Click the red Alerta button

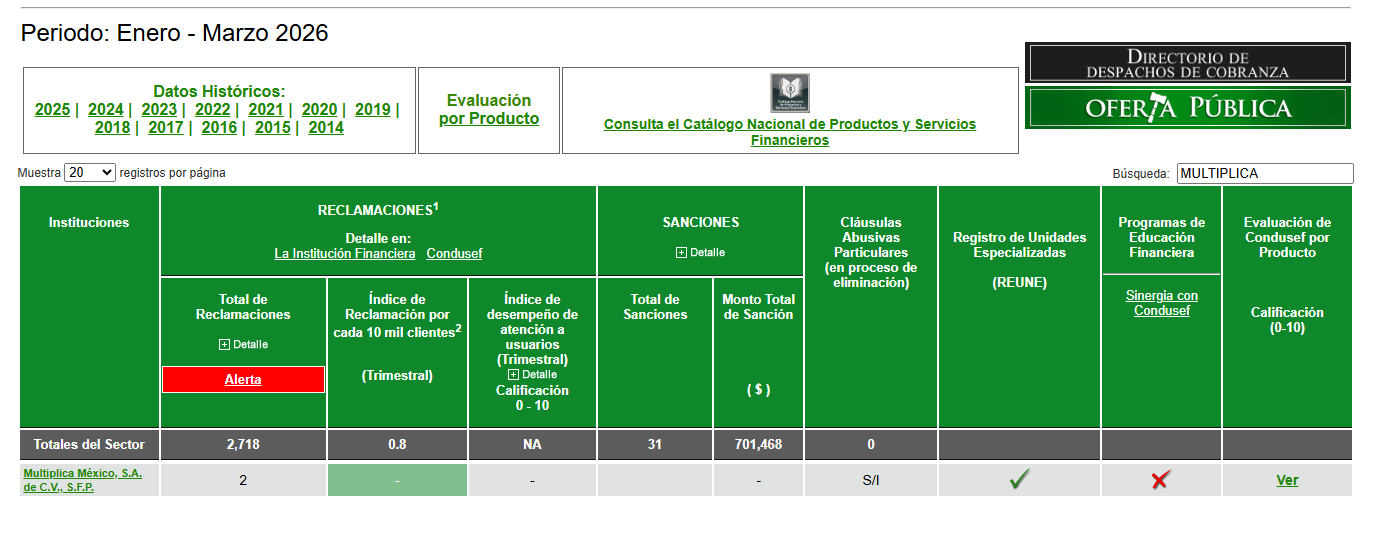[x=243, y=380]
